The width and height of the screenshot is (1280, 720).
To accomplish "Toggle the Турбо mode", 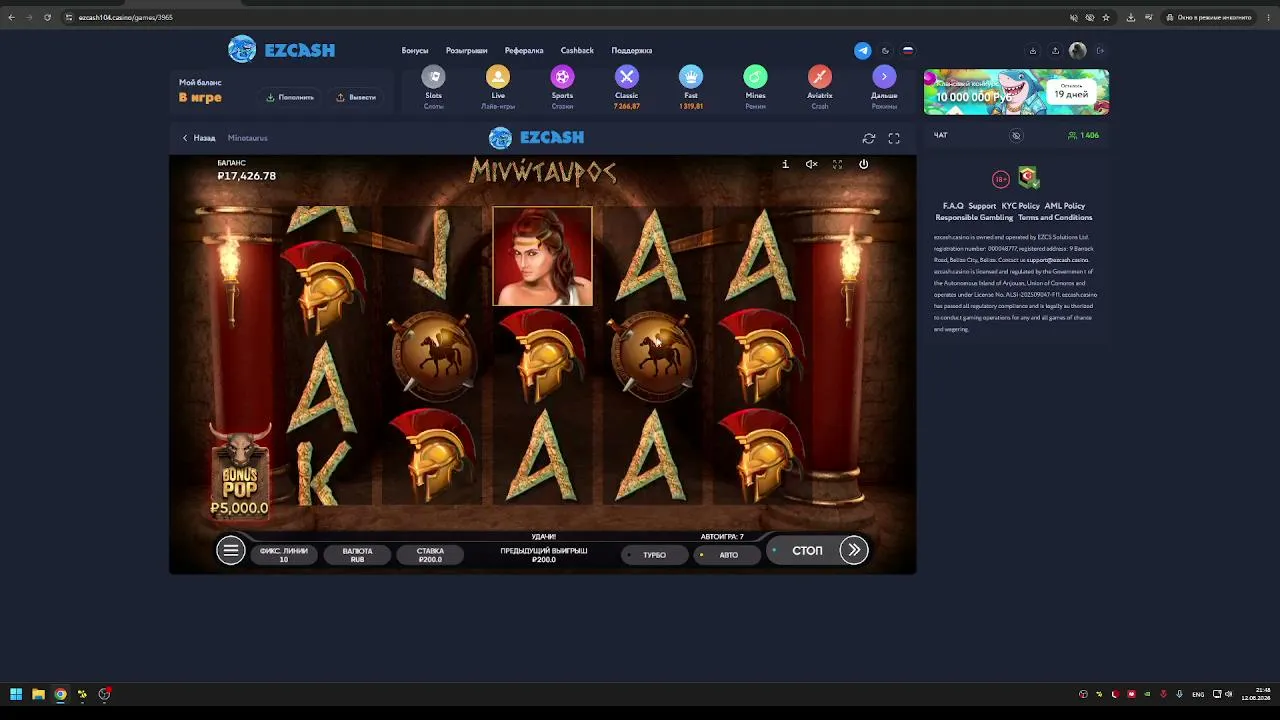I will pyautogui.click(x=655, y=555).
